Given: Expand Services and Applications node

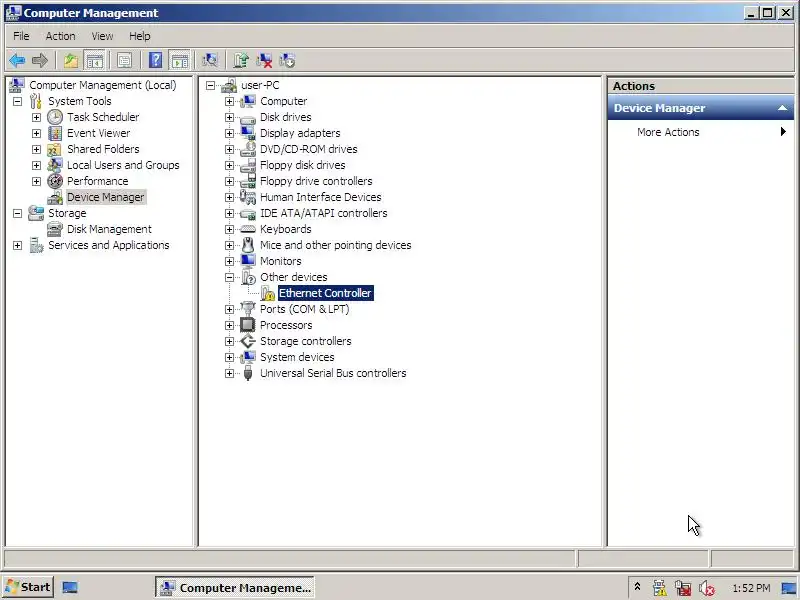Looking at the screenshot, I should pyautogui.click(x=17, y=245).
